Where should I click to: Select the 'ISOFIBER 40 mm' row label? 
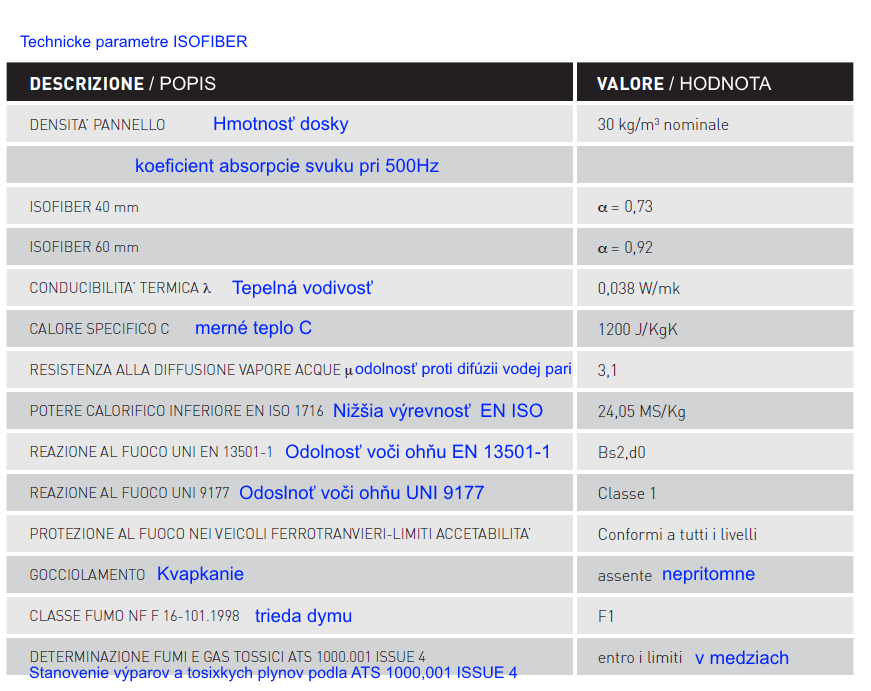[84, 207]
